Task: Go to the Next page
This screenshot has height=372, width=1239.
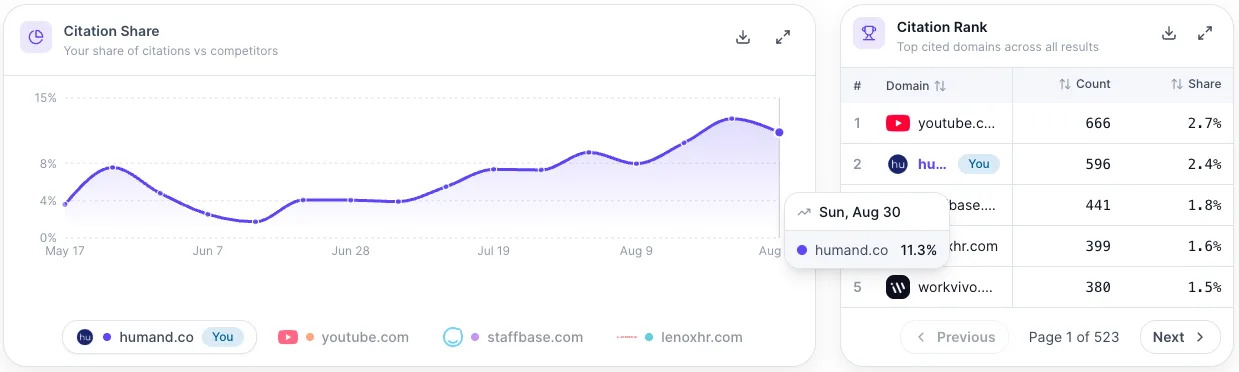Action: tap(1180, 337)
